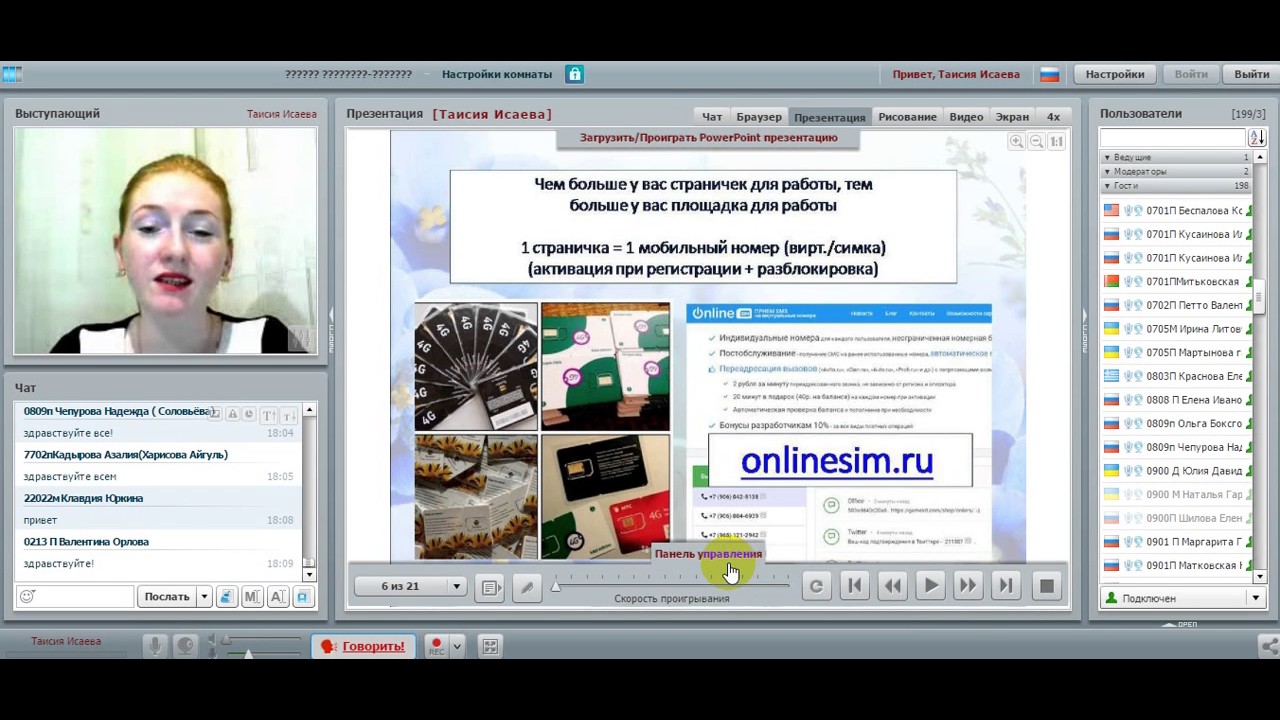This screenshot has width=1280, height=720.
Task: Click the speaker volume slider handle
Action: click(226, 639)
